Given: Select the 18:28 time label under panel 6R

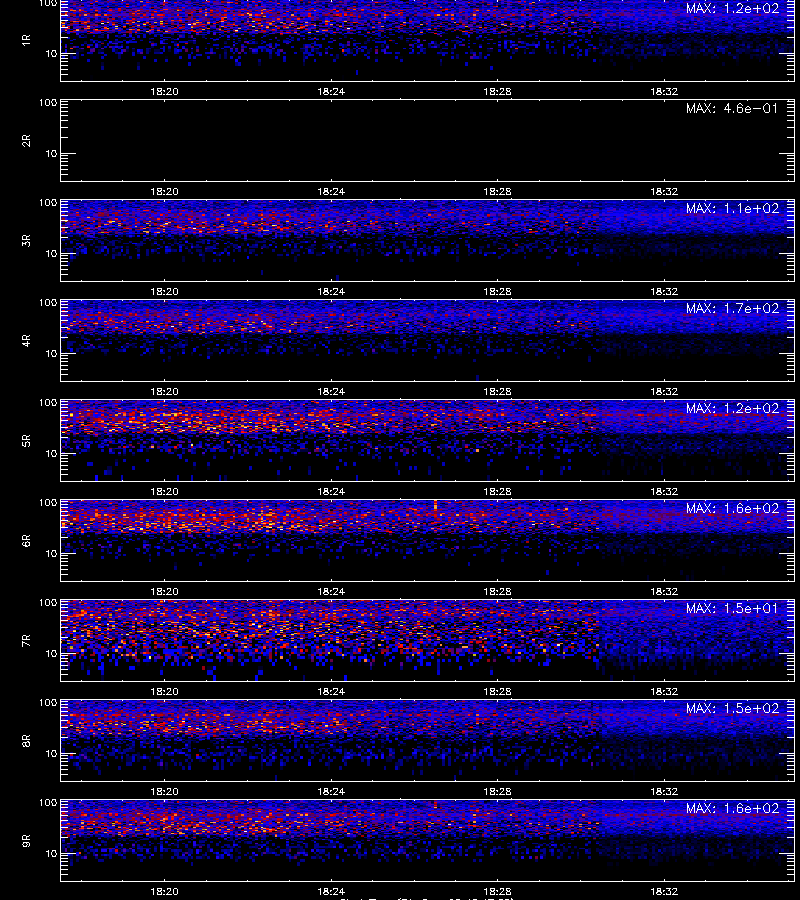Looking at the screenshot, I should tap(497, 591).
